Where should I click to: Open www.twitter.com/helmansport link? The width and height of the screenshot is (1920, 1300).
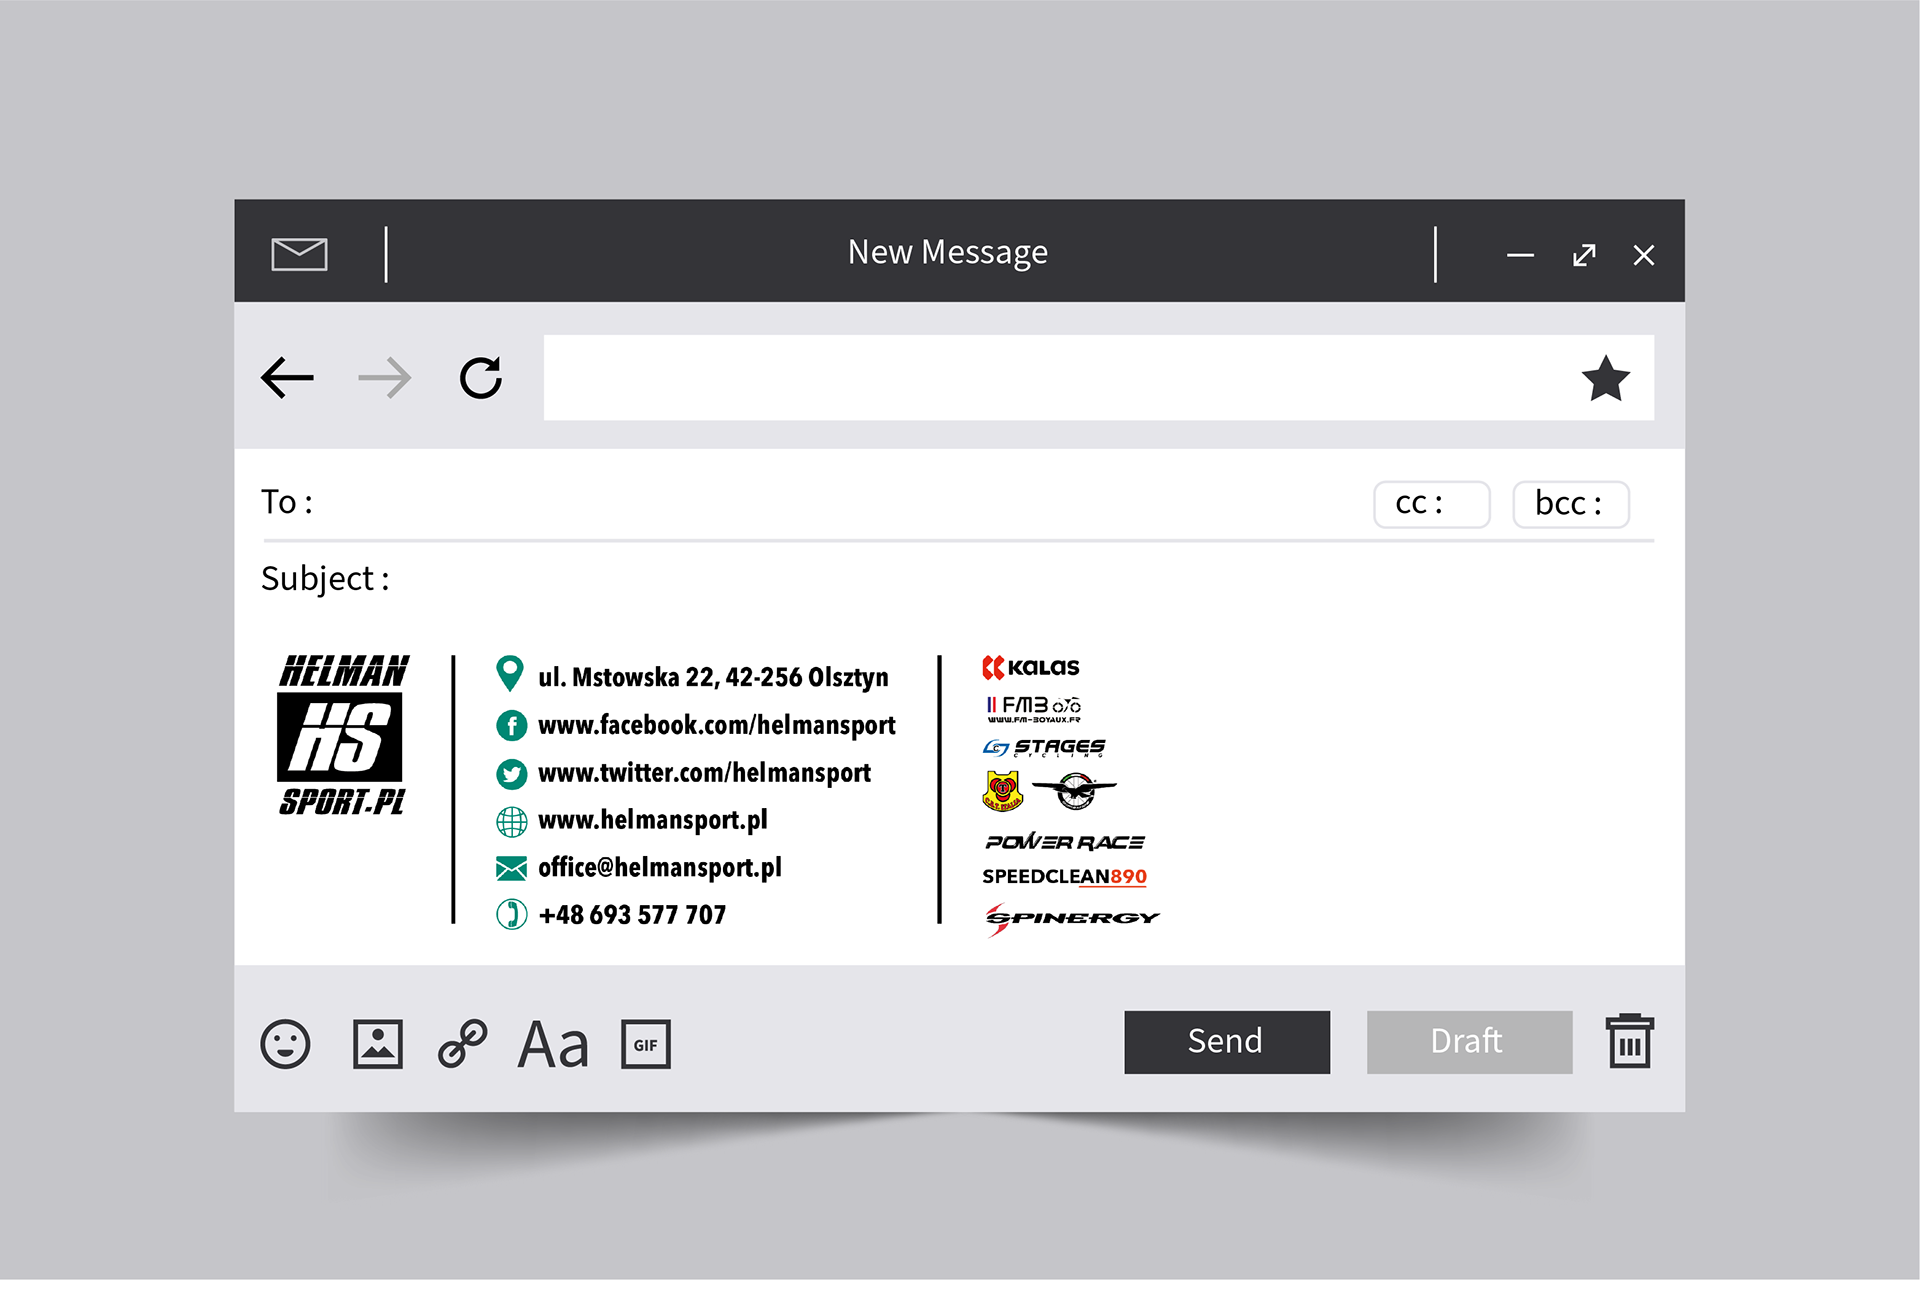[x=704, y=773]
